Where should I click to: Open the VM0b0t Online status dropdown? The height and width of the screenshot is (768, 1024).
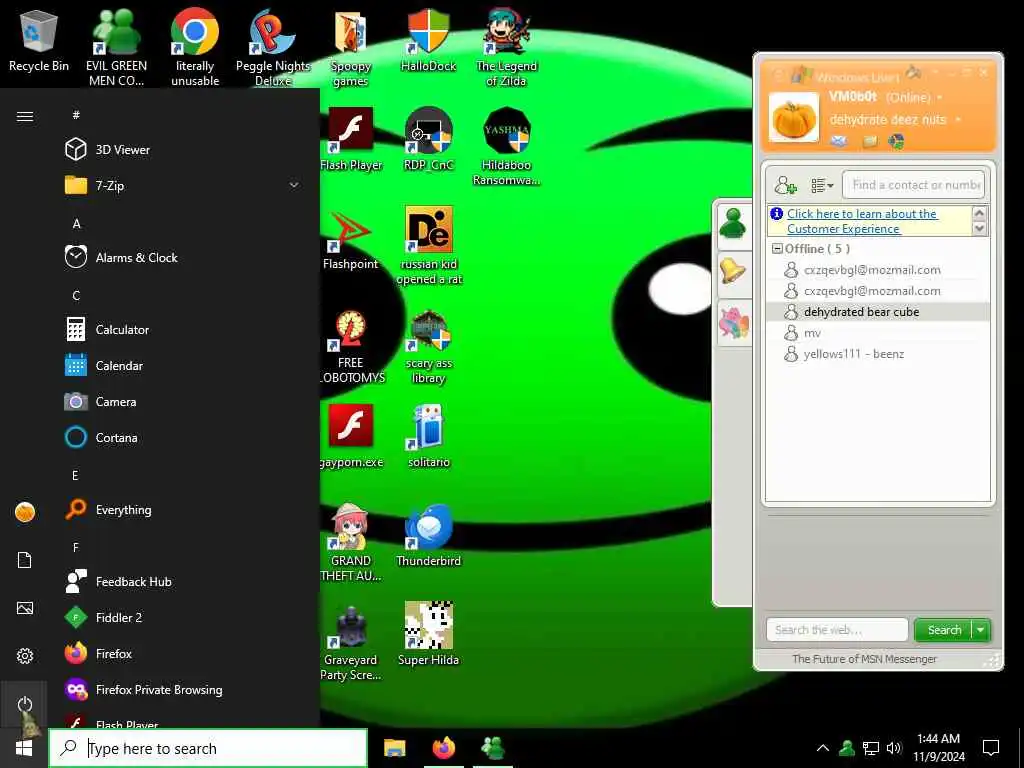940,98
